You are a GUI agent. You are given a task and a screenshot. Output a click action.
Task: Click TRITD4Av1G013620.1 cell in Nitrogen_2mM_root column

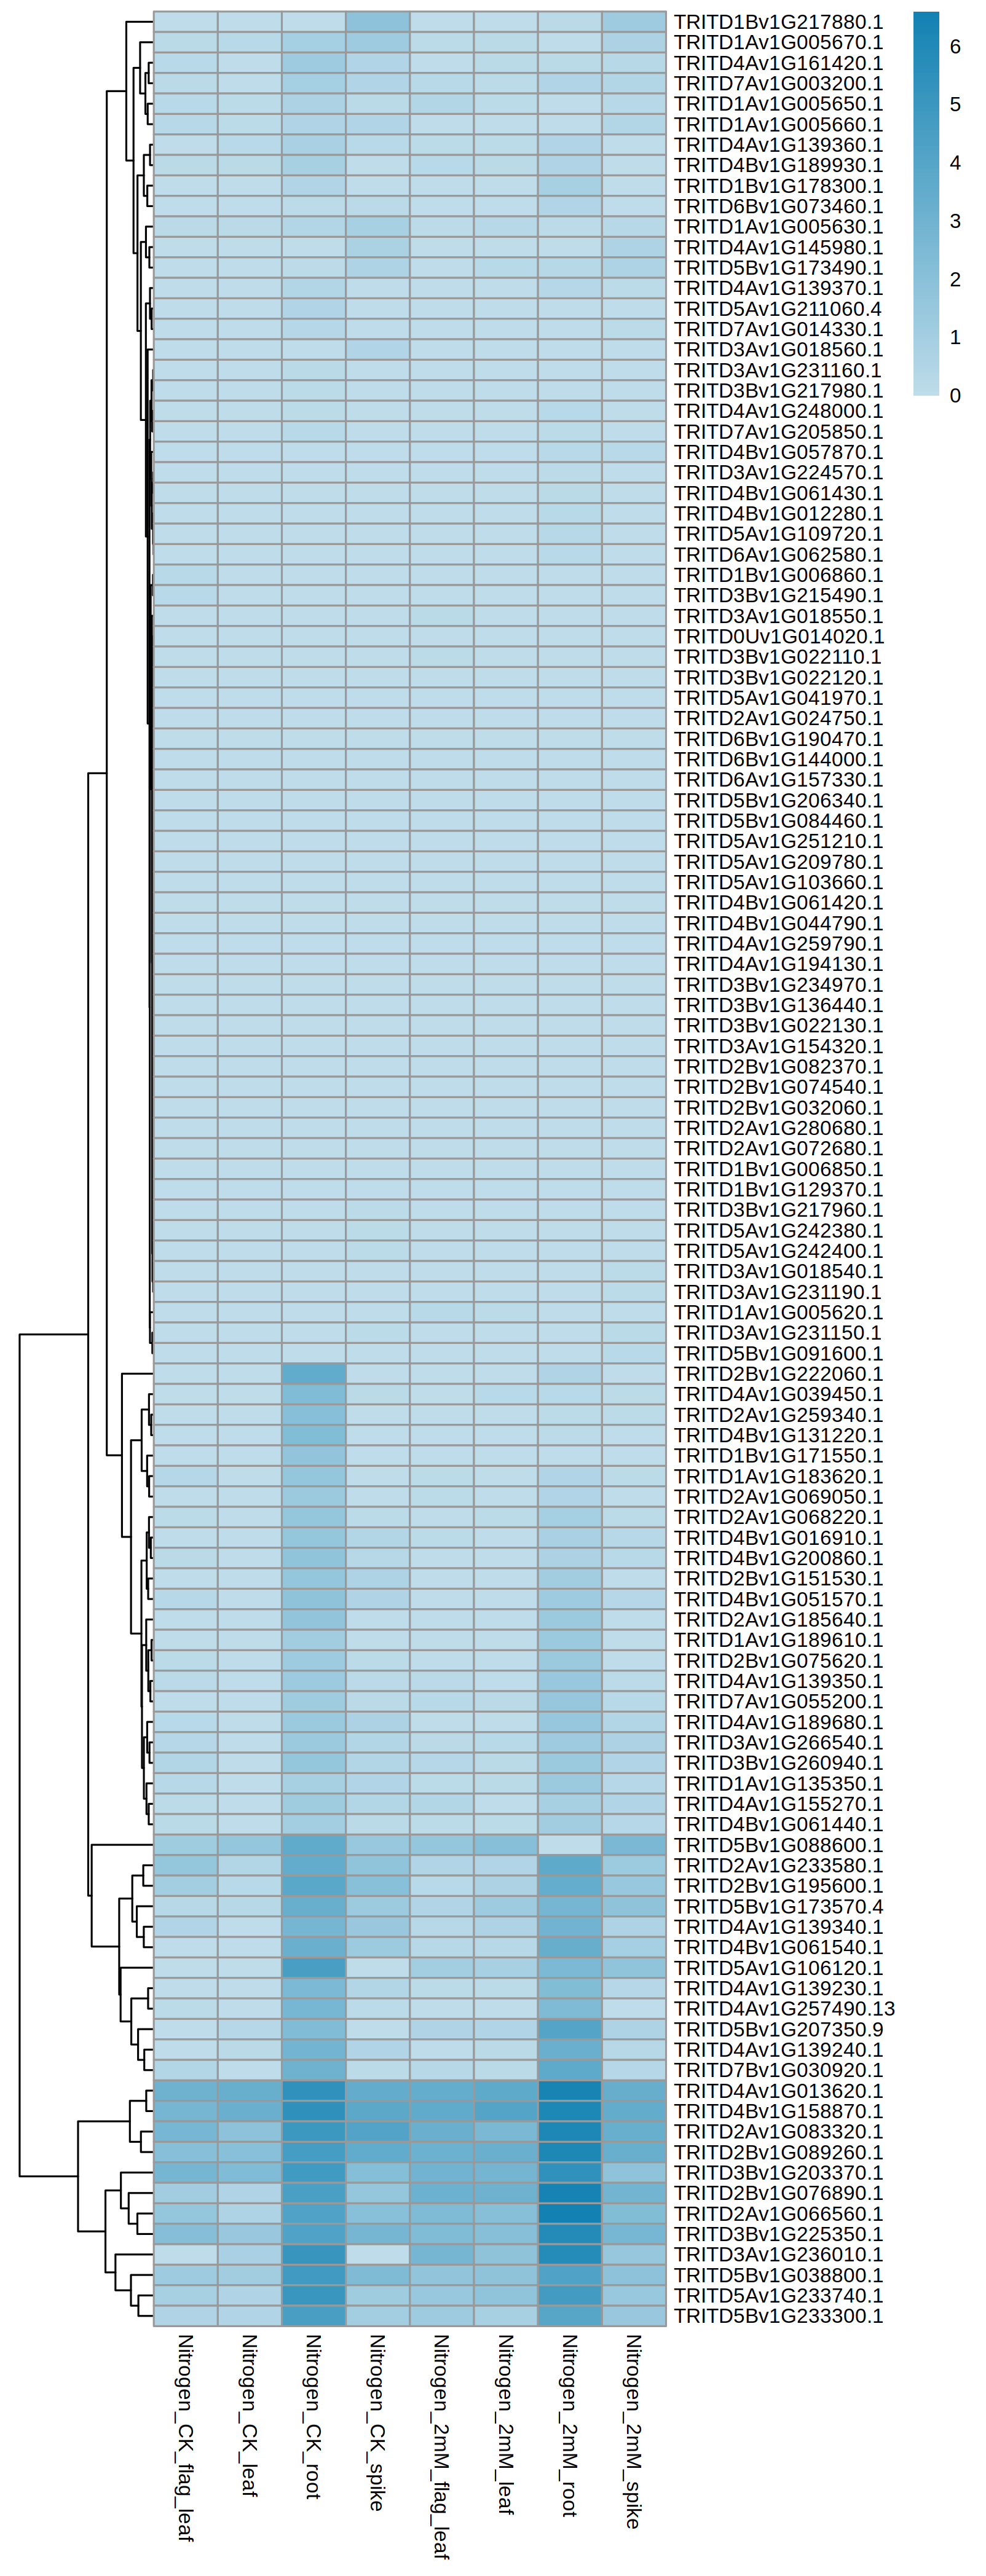pos(569,2091)
